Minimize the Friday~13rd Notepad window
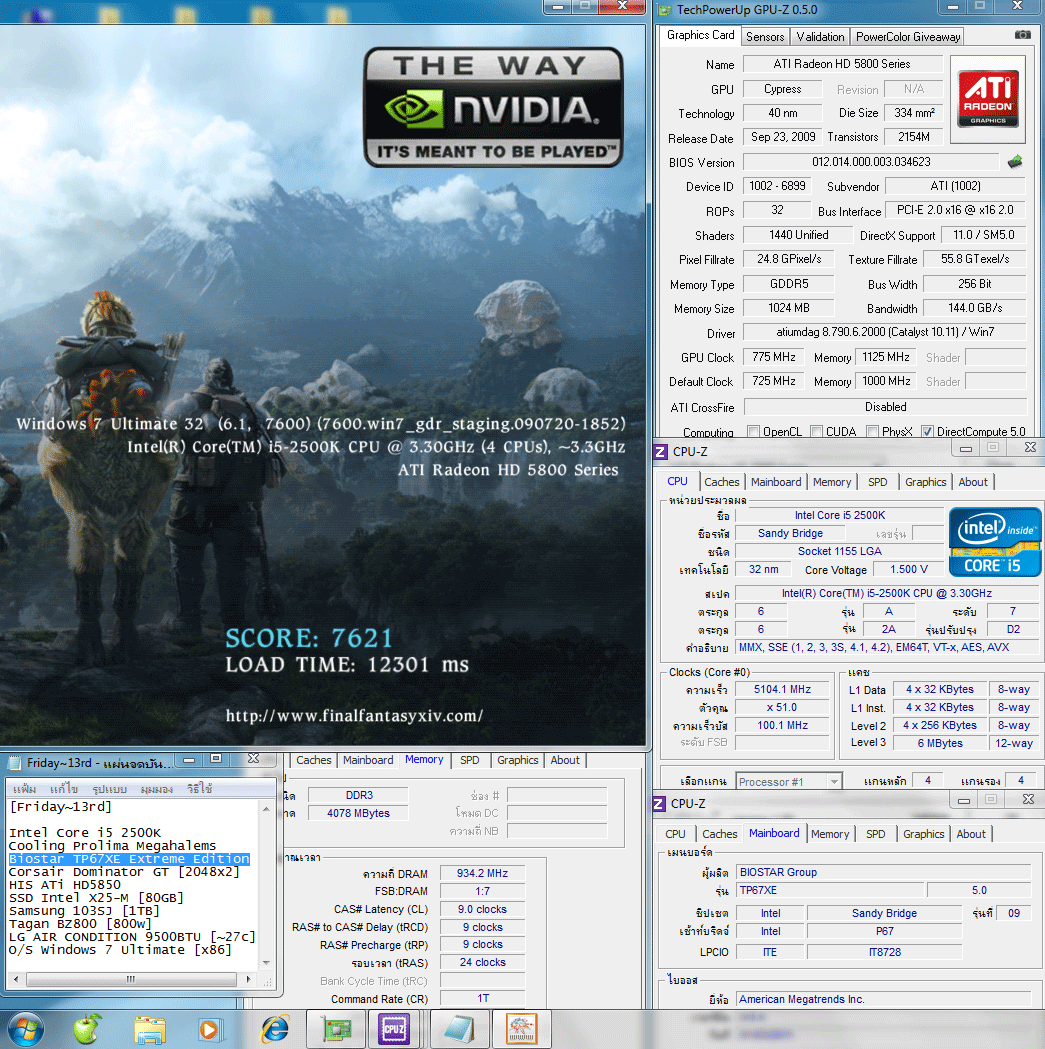1045x1049 pixels. click(189, 760)
